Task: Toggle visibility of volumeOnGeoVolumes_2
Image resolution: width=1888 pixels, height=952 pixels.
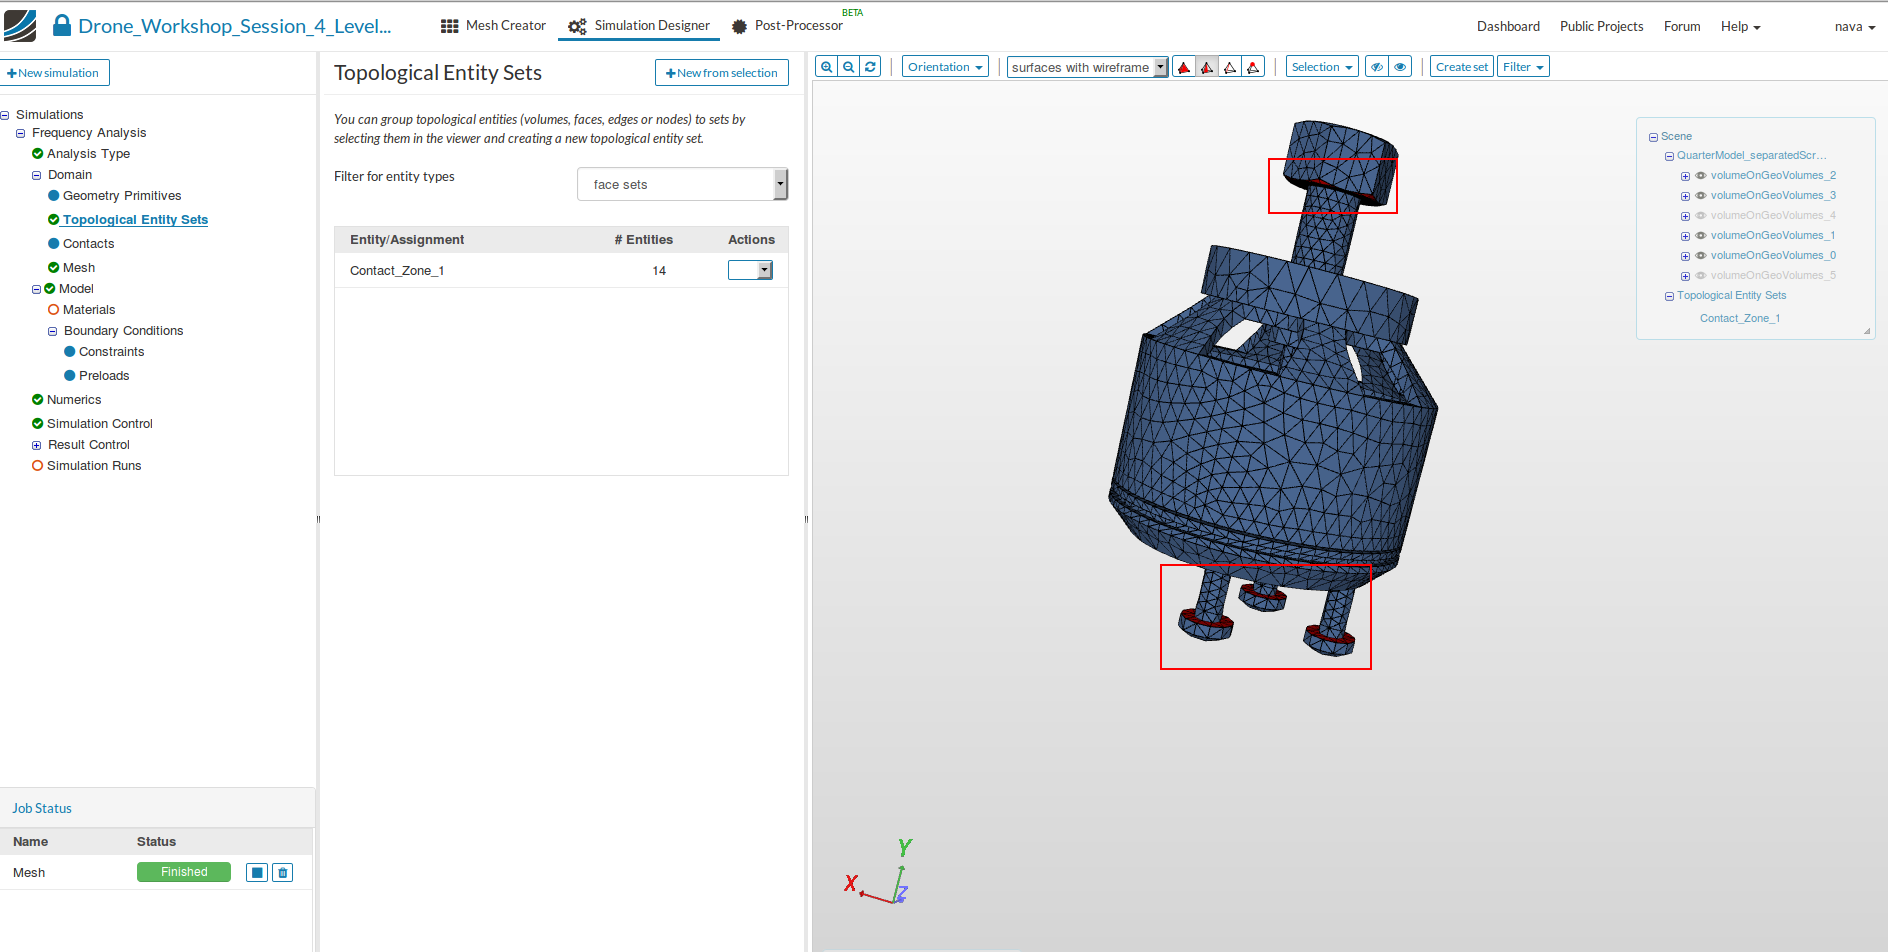Action: (x=1700, y=176)
